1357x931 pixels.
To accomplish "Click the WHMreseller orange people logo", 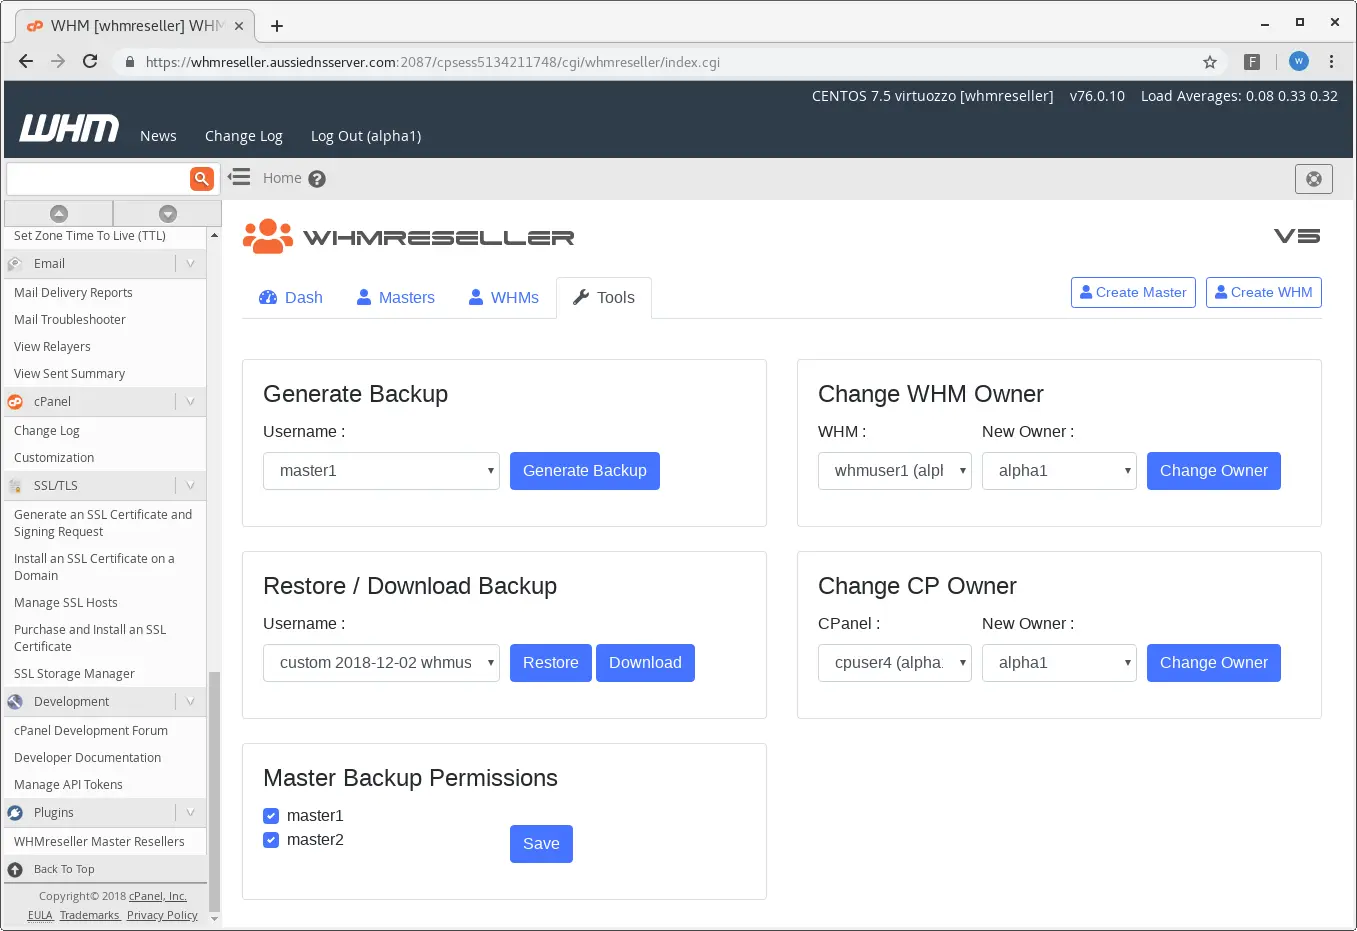I will point(268,237).
